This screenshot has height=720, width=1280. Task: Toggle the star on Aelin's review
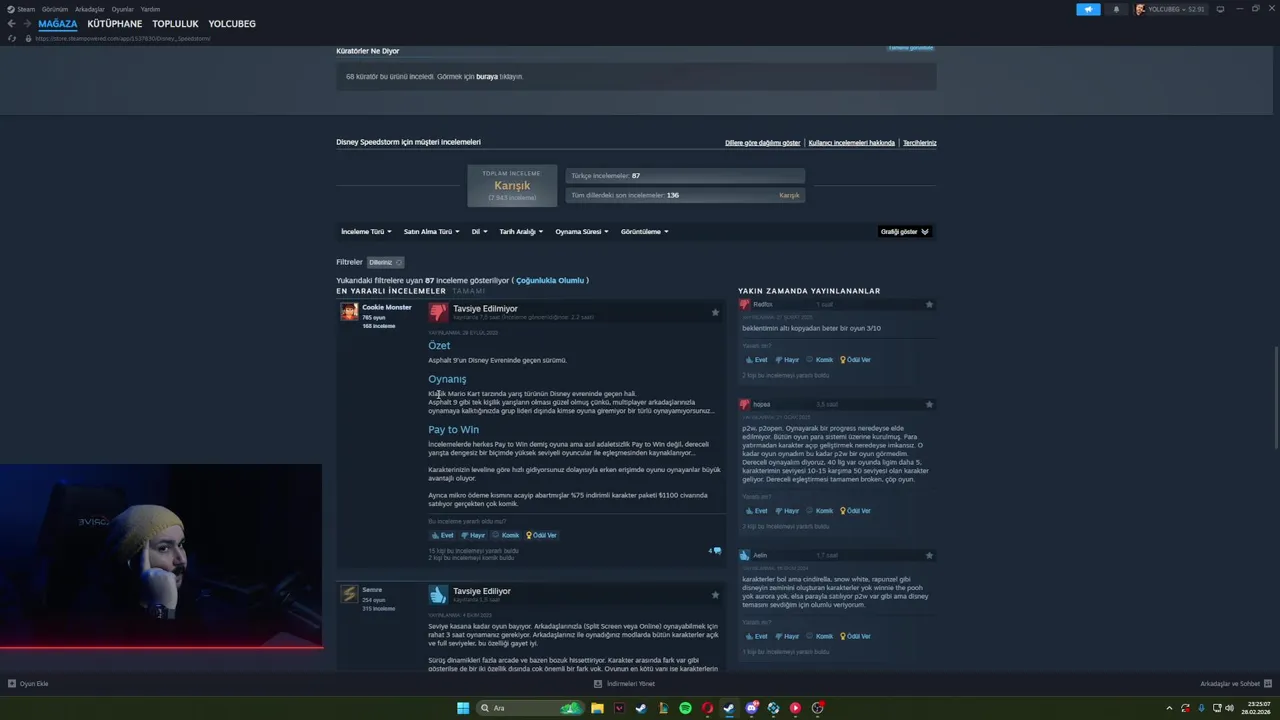(x=929, y=555)
